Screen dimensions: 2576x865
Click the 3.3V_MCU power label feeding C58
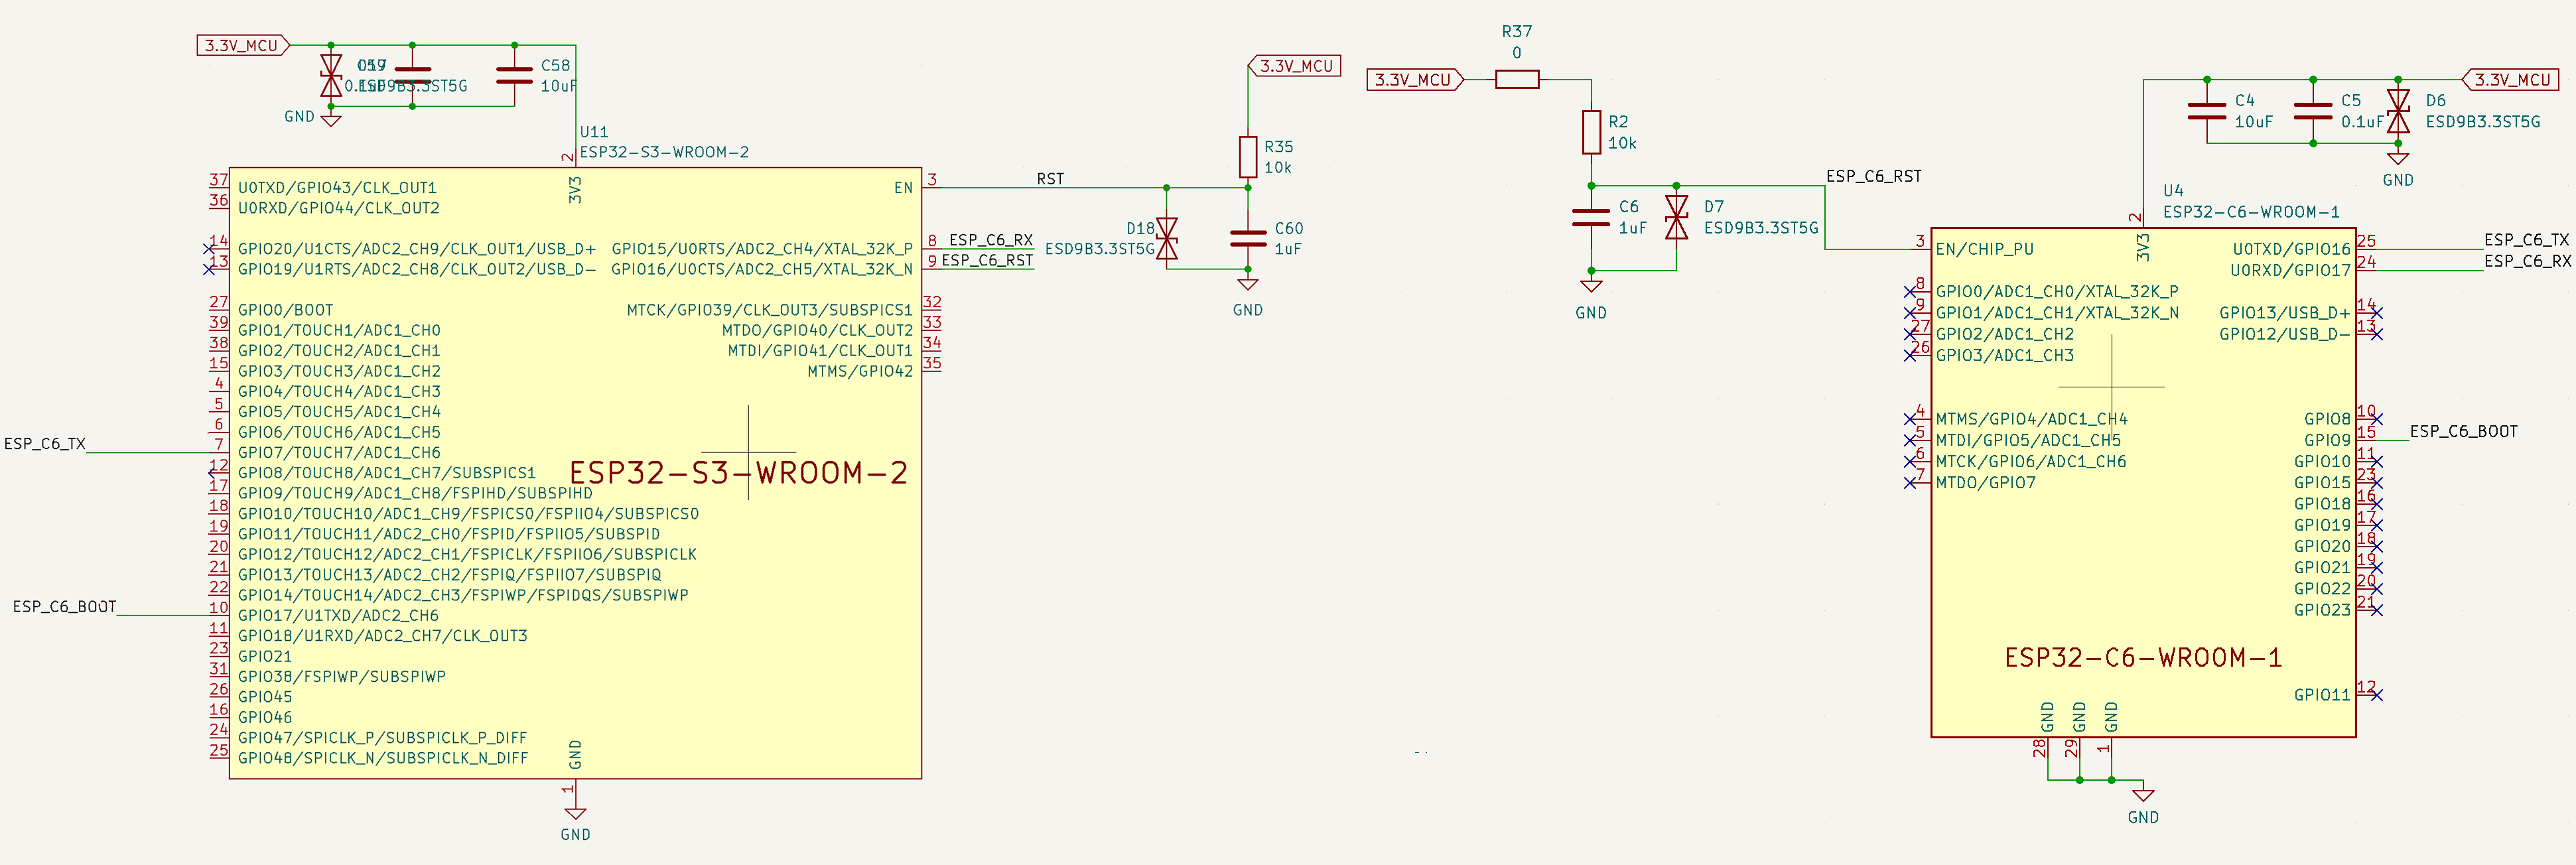(x=243, y=45)
